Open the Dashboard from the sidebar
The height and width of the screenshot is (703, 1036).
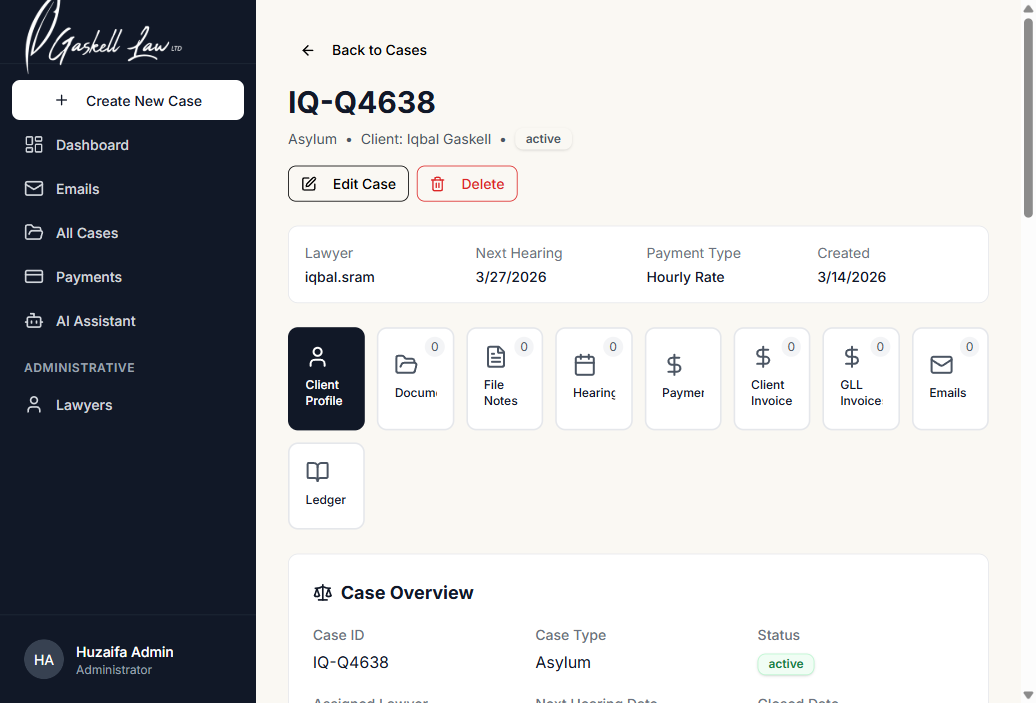tap(92, 145)
